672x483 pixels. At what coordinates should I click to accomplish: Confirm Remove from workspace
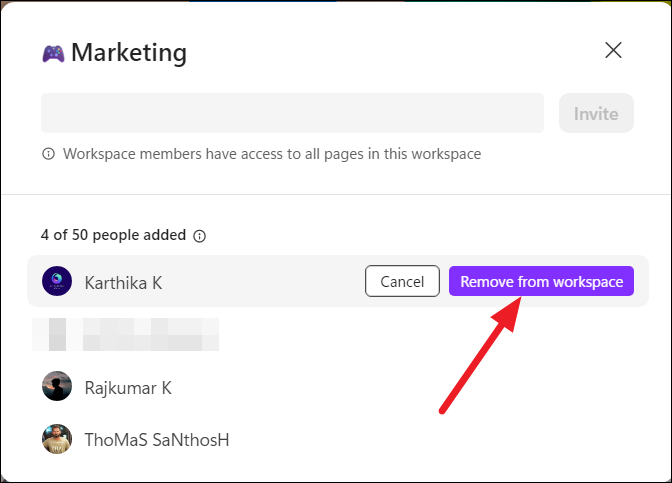541,281
